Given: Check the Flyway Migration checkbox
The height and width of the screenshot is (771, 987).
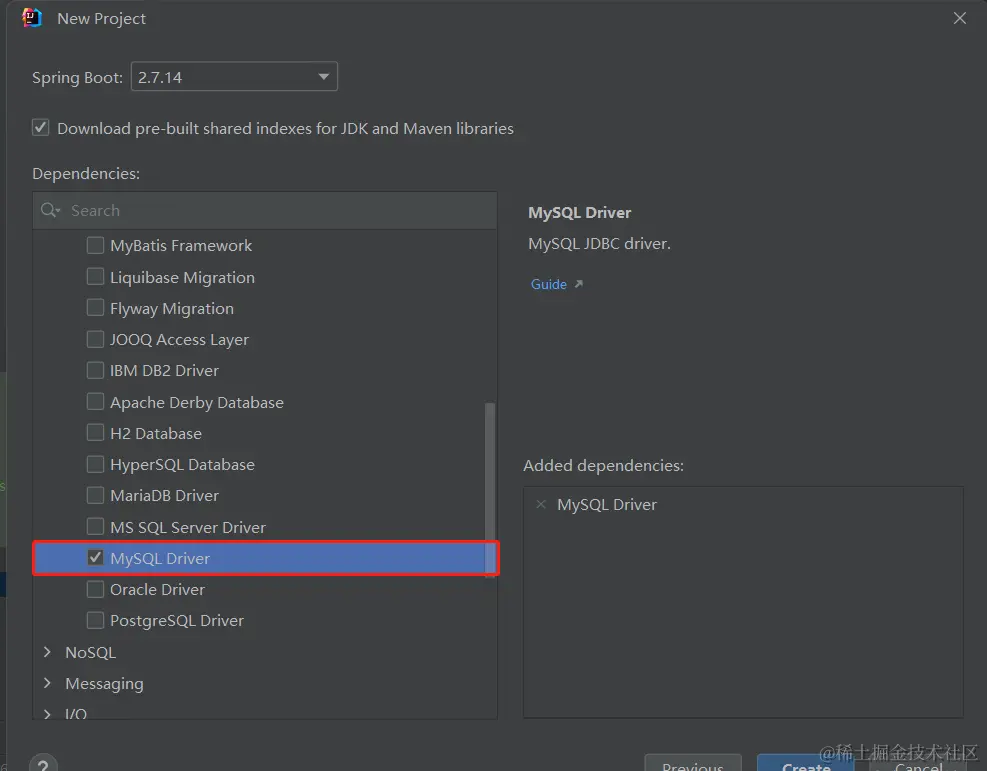Looking at the screenshot, I should [95, 308].
